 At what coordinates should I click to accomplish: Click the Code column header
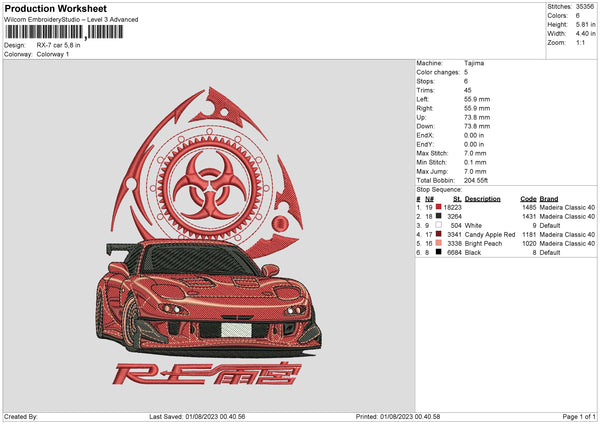528,199
